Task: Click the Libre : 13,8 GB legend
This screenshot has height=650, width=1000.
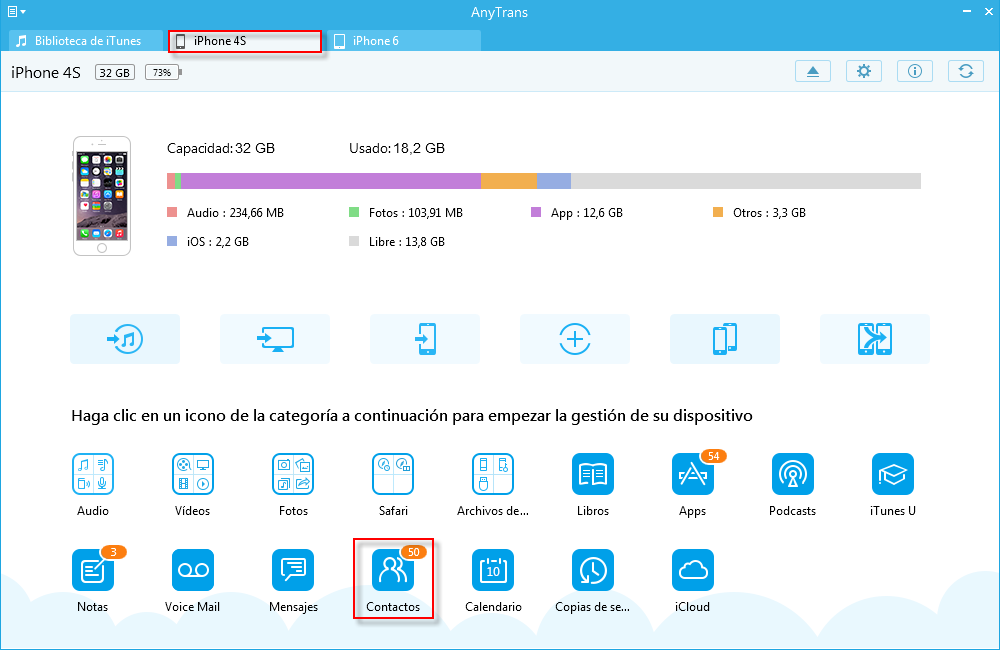Action: tap(397, 242)
